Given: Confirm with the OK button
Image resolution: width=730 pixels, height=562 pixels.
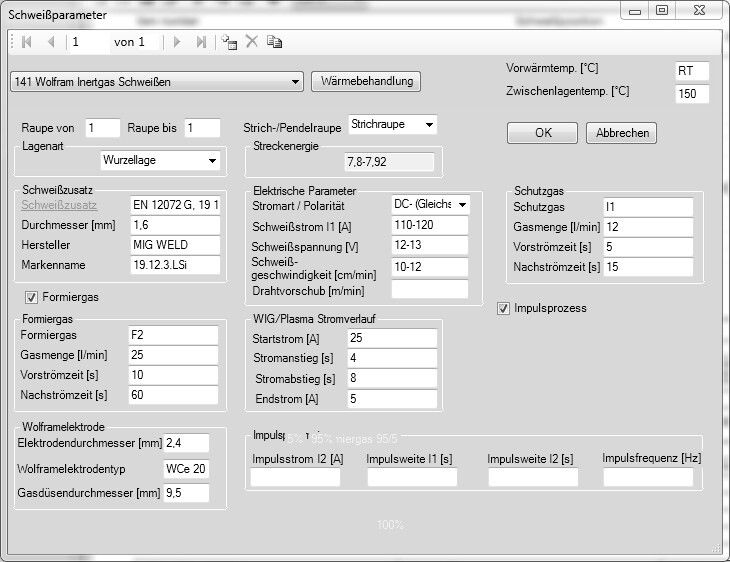Looking at the screenshot, I should pos(542,133).
